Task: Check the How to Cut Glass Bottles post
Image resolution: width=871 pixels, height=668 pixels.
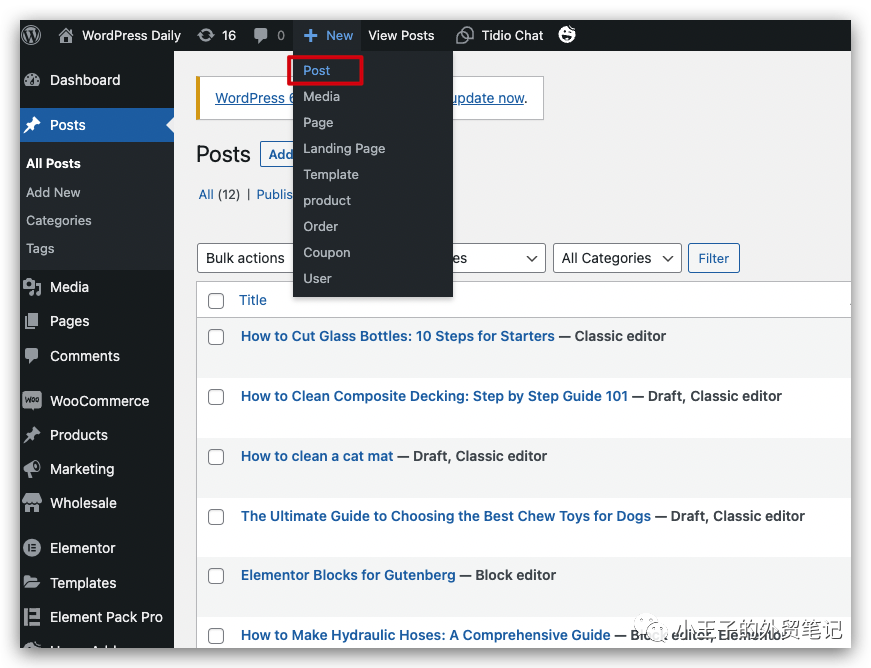Action: point(216,337)
